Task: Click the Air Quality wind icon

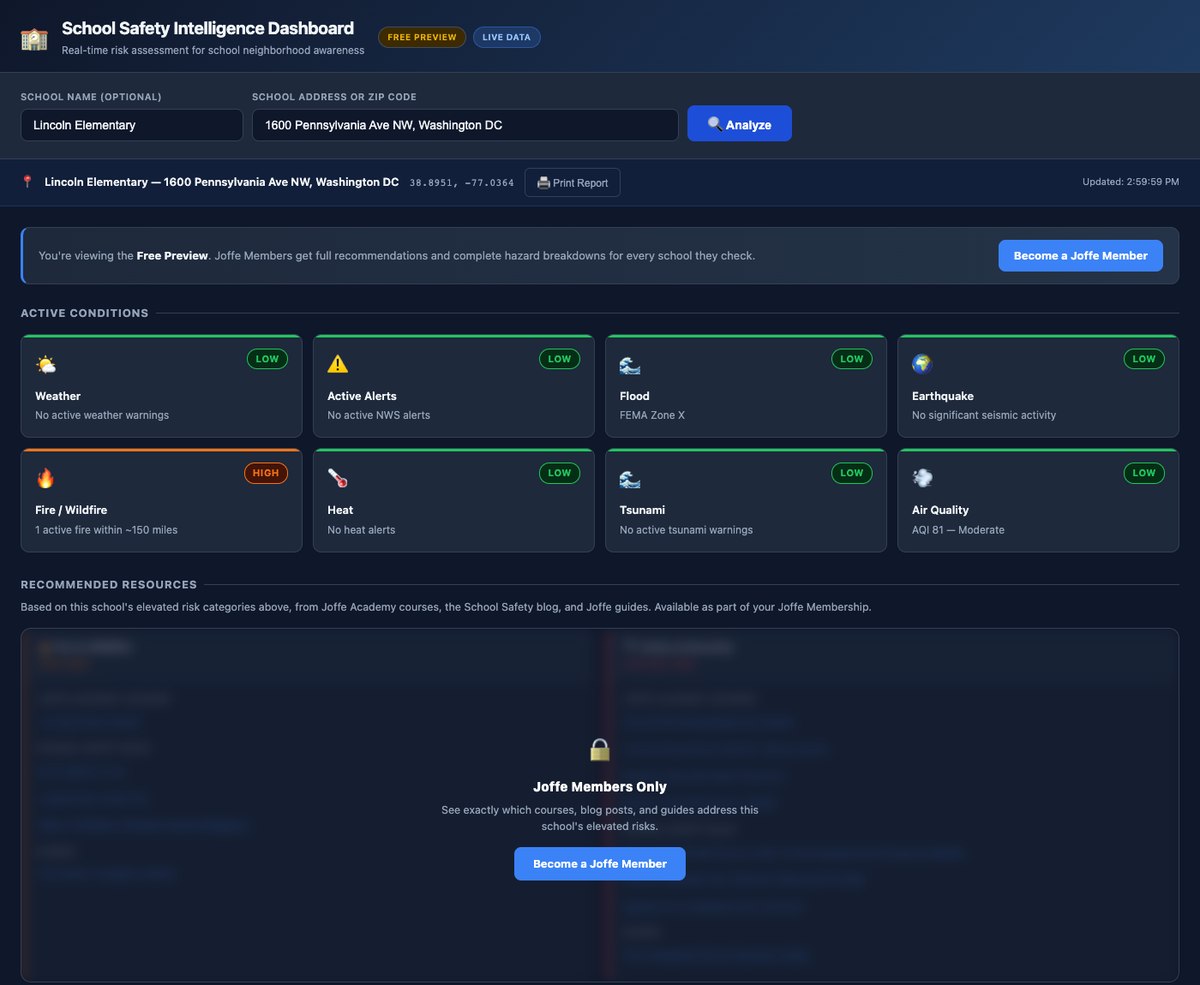Action: pyautogui.click(x=922, y=479)
